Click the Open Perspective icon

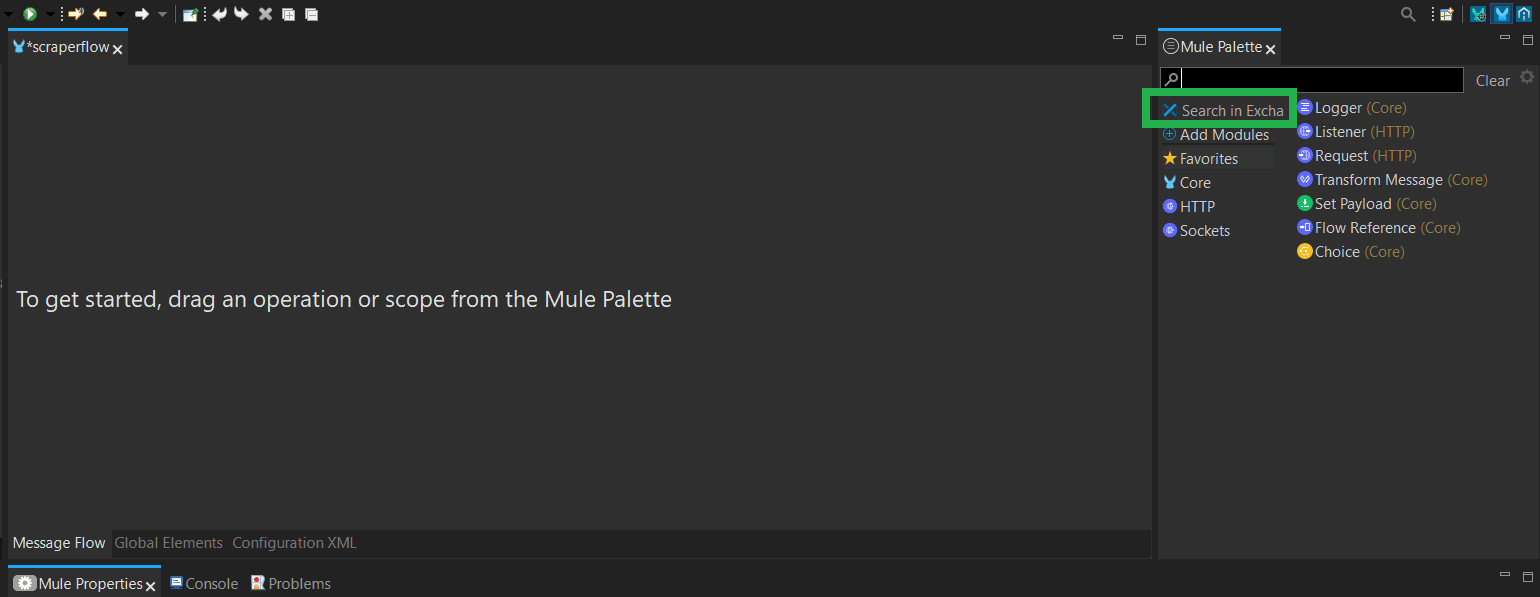coord(1446,14)
